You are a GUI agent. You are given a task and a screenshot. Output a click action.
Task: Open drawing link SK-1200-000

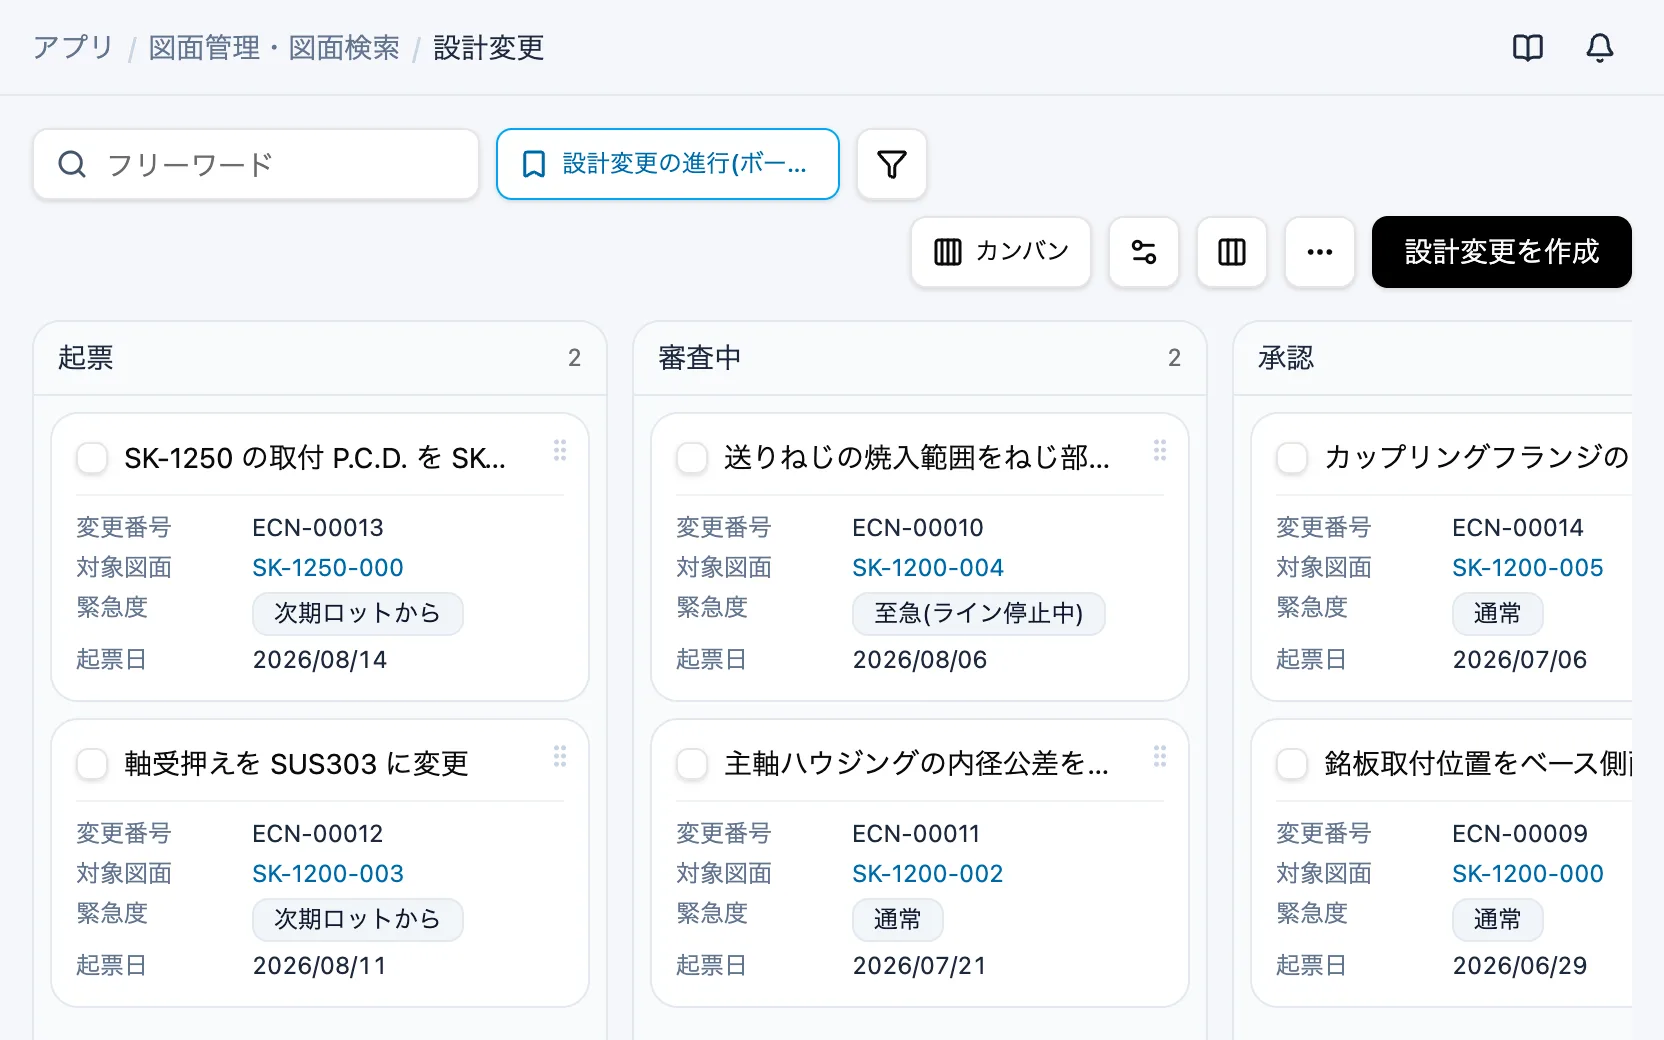pyautogui.click(x=1528, y=873)
